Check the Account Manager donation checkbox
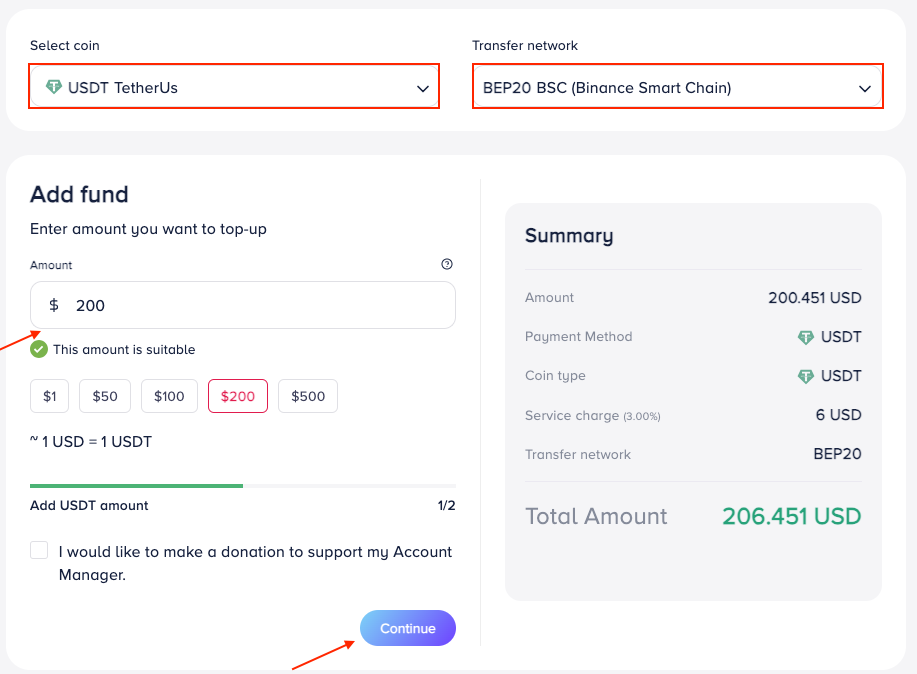The width and height of the screenshot is (917, 674). point(39,550)
